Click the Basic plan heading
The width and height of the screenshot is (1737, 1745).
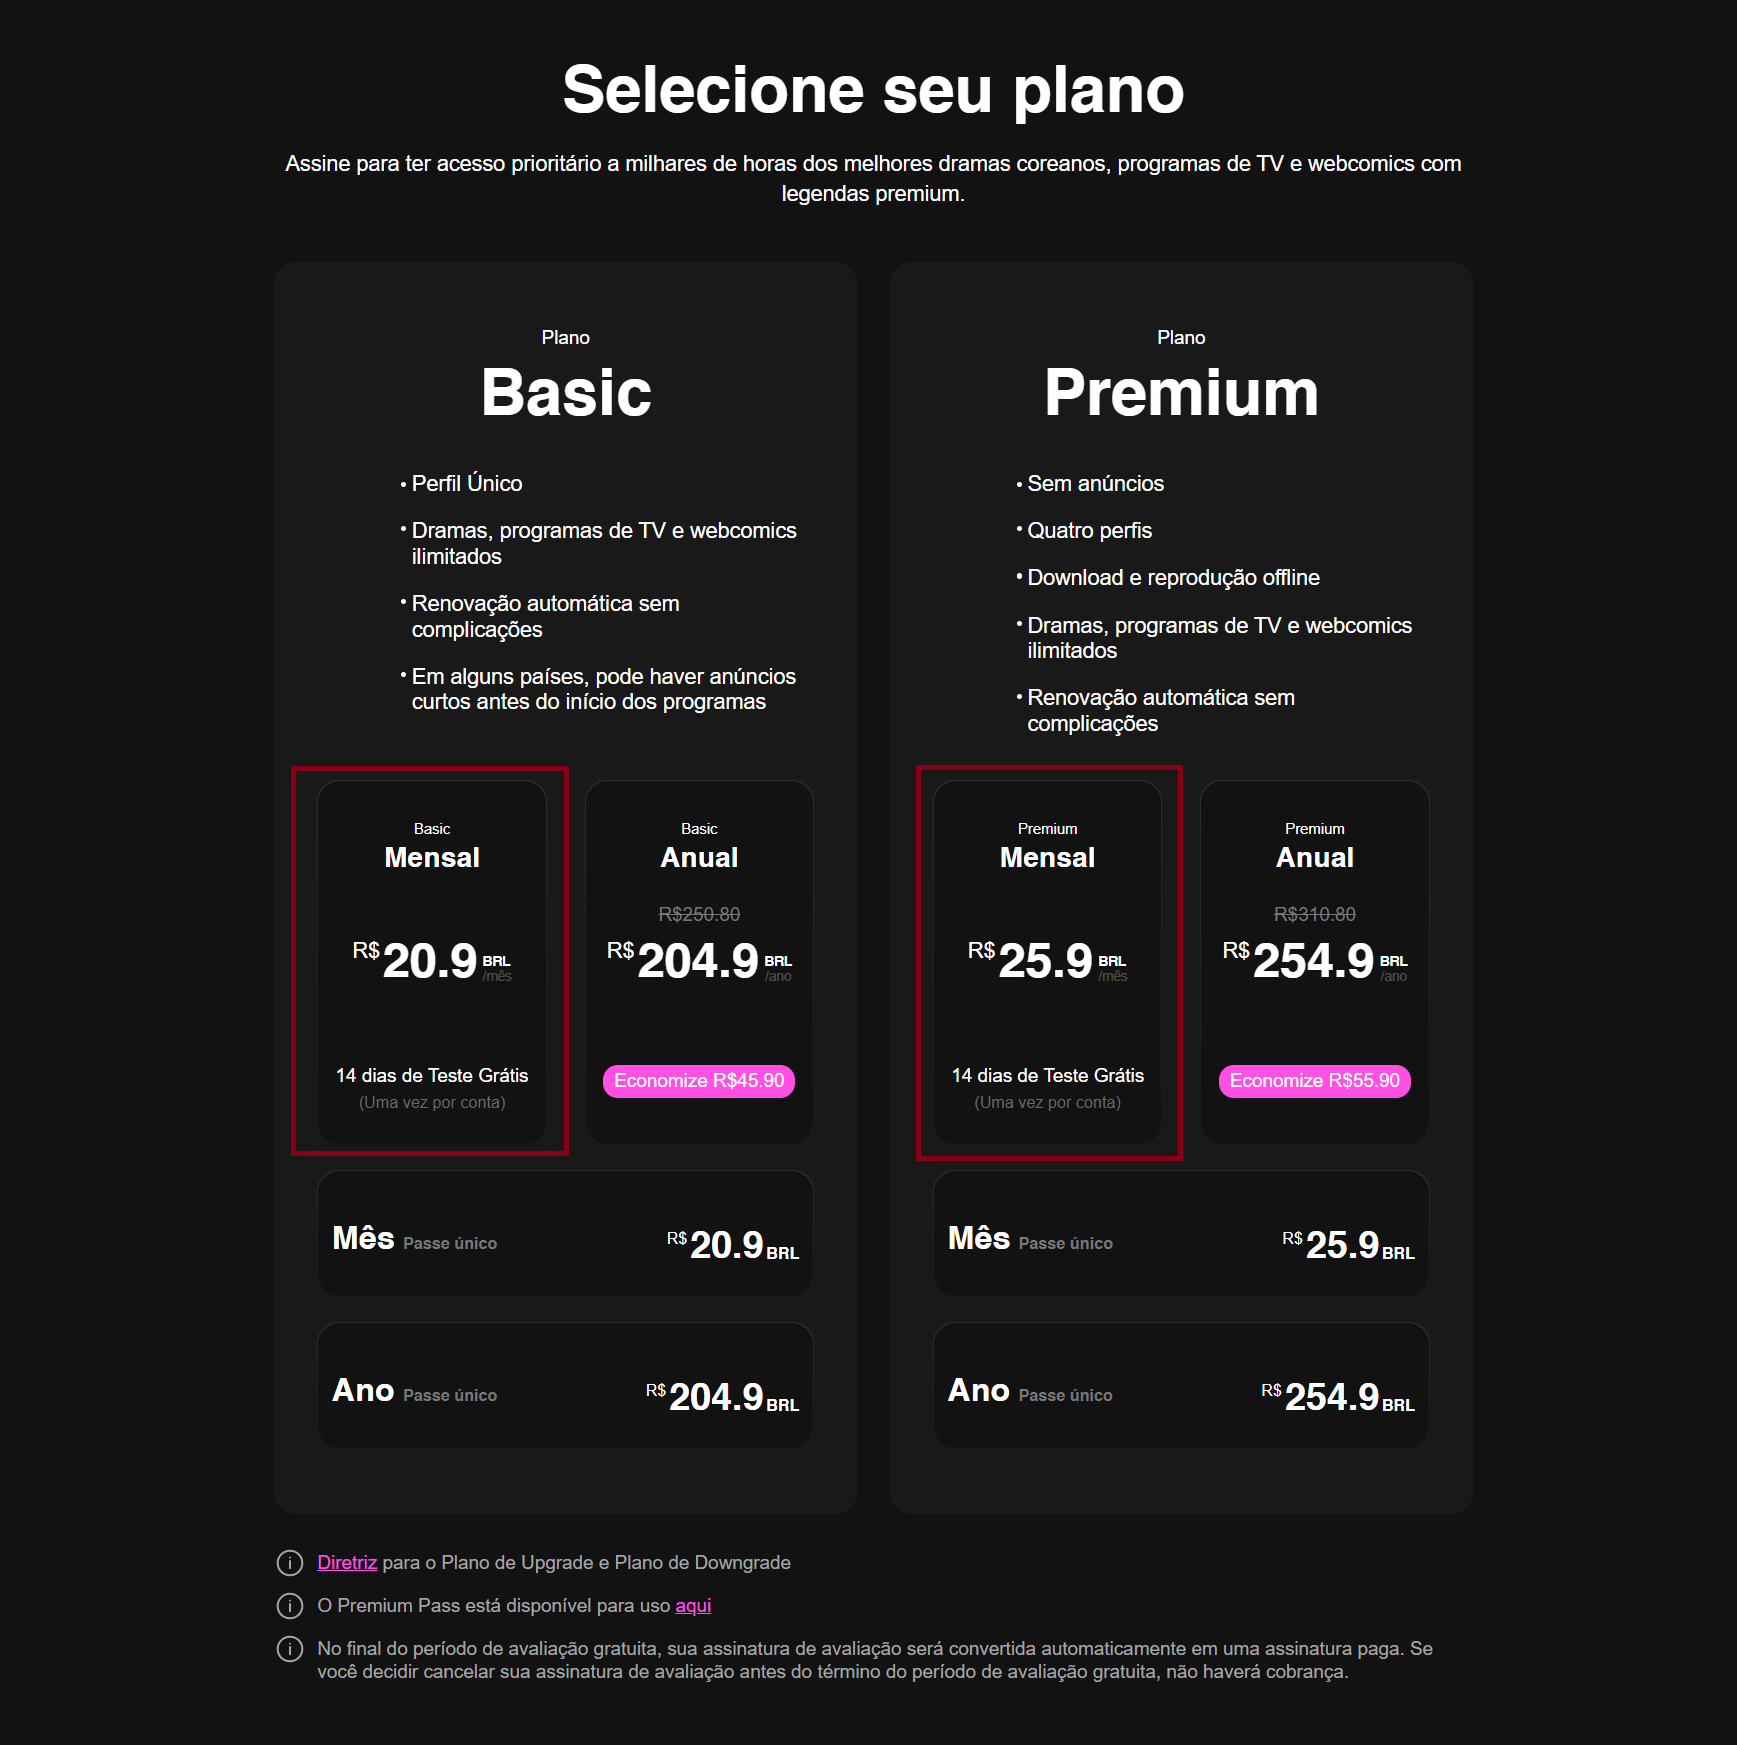pos(566,392)
